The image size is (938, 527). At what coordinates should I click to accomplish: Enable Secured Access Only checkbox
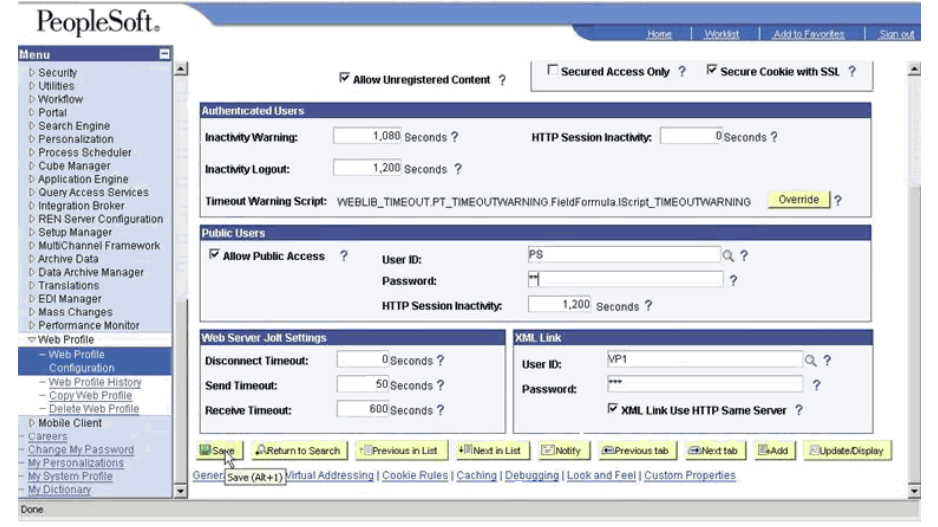tap(553, 70)
